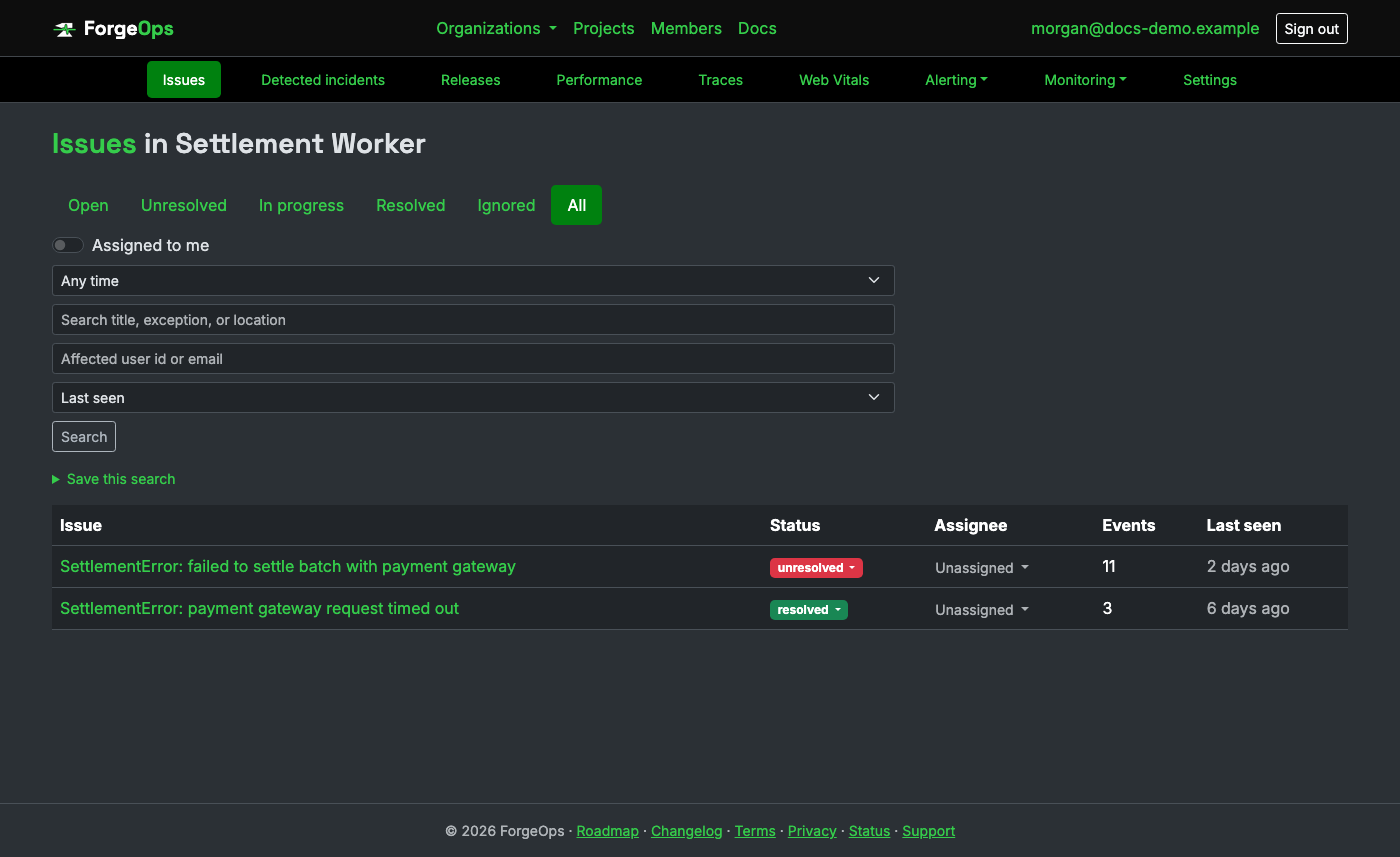Open the Last seen sort dropdown
The image size is (1400, 857).
[473, 398]
